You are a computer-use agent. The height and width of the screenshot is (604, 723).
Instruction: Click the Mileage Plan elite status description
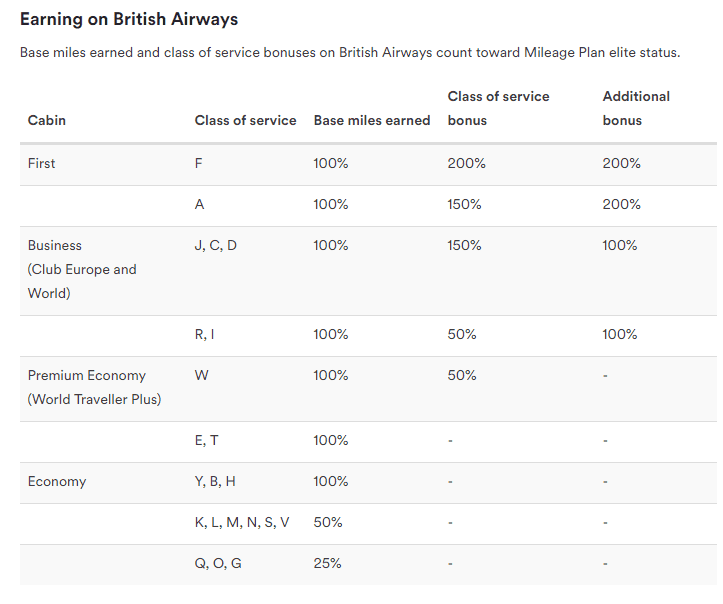pos(350,52)
